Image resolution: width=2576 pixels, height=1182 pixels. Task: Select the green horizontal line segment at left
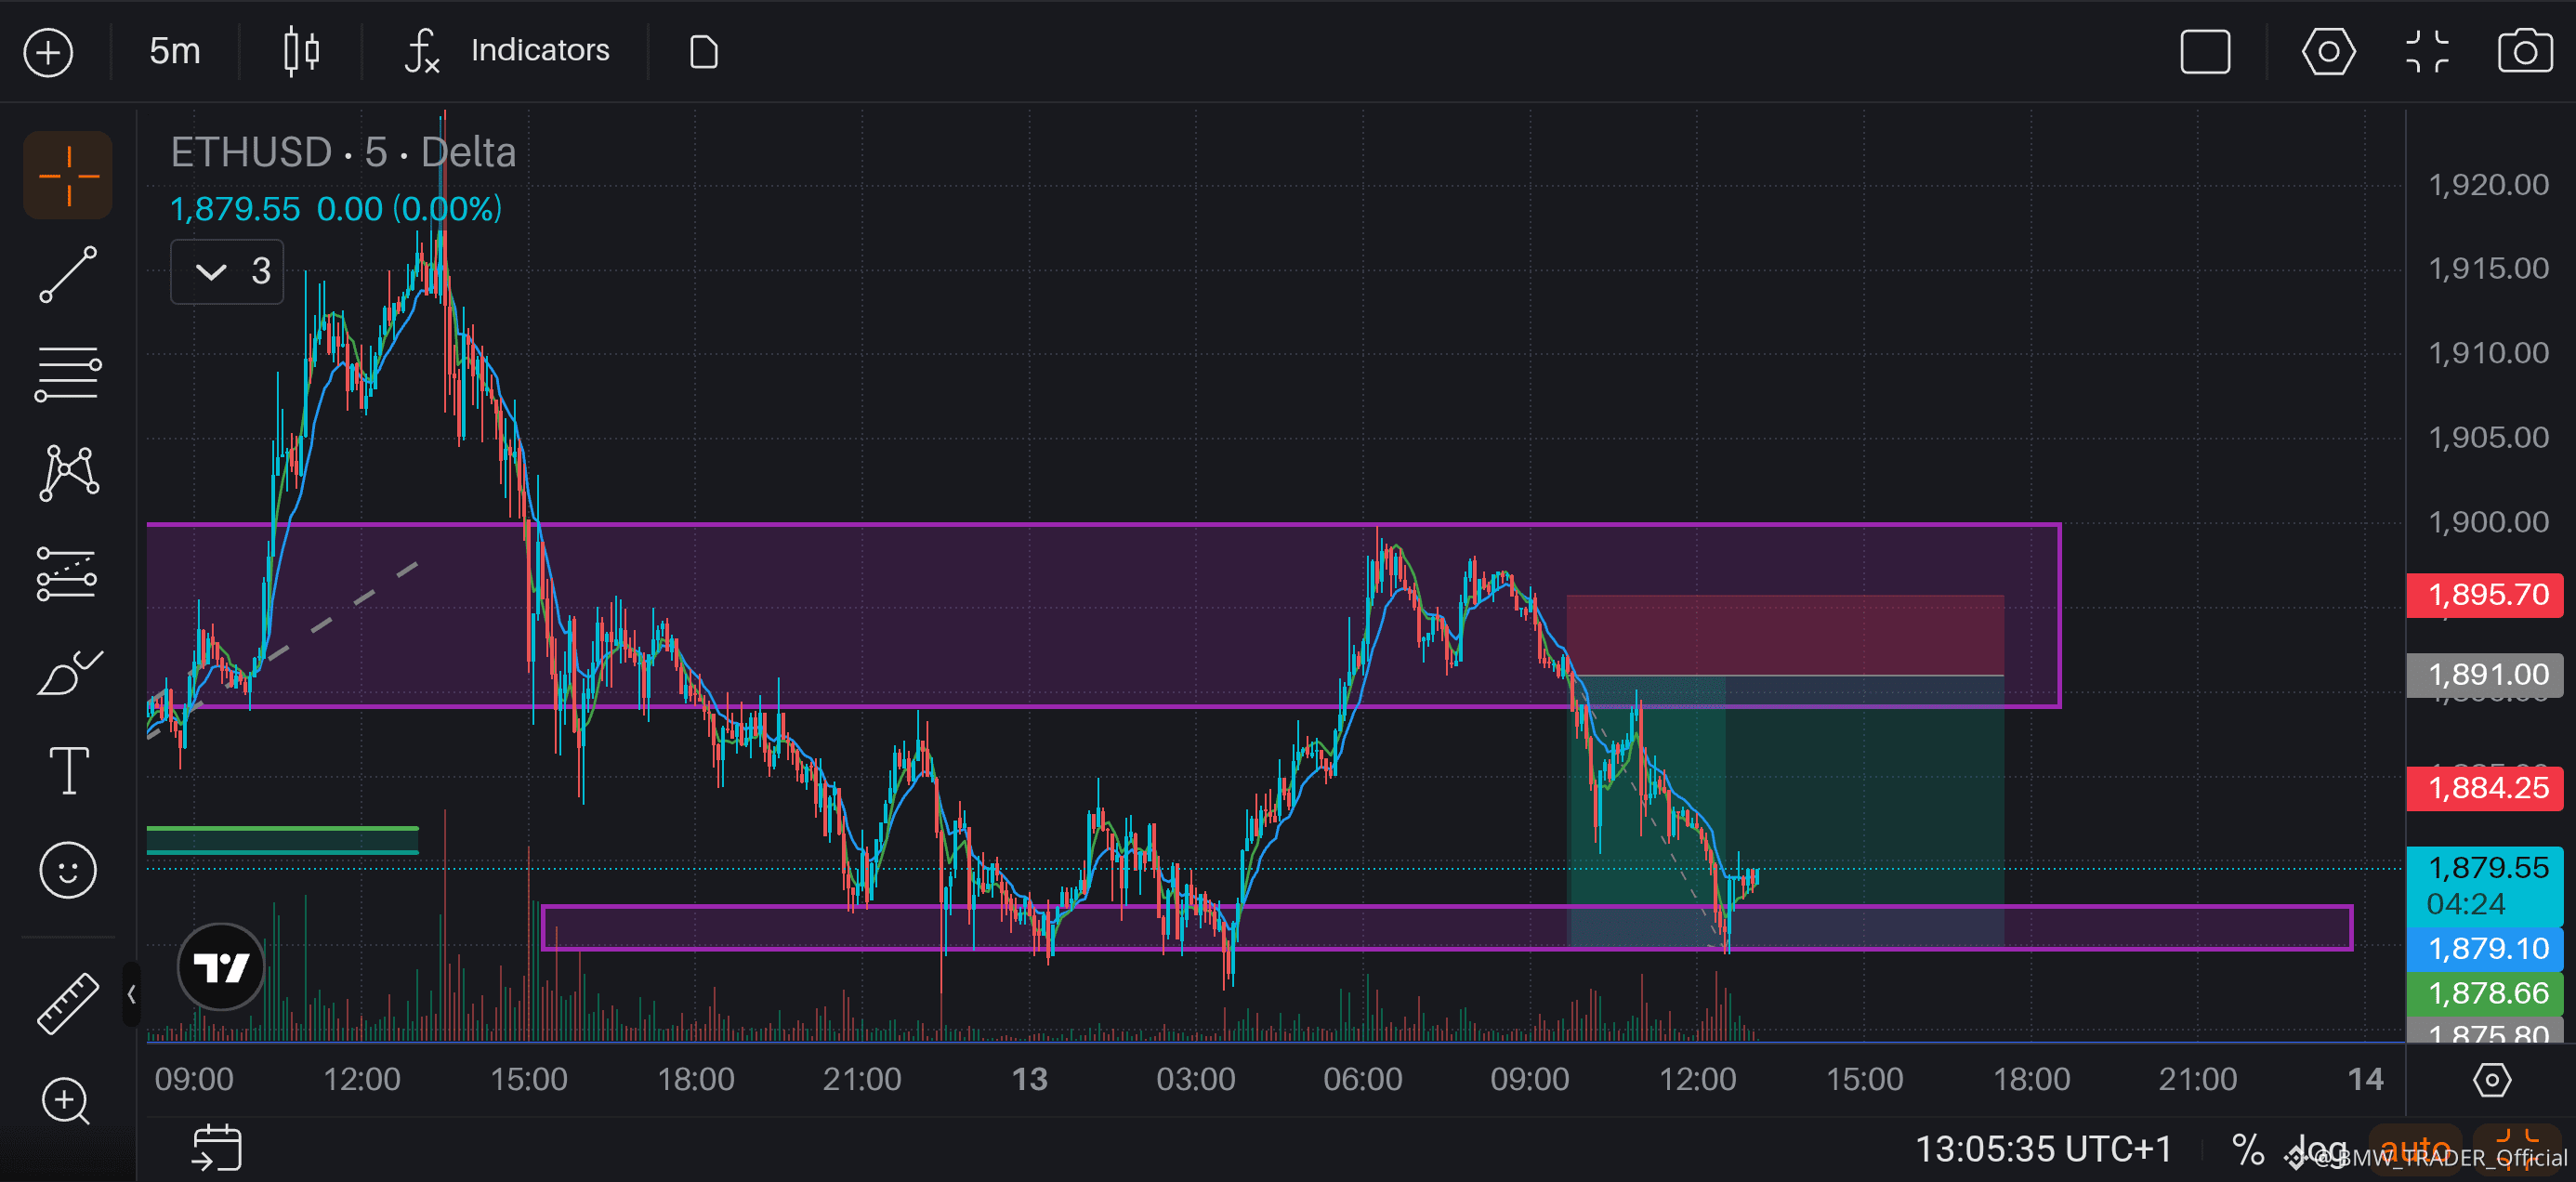283,829
